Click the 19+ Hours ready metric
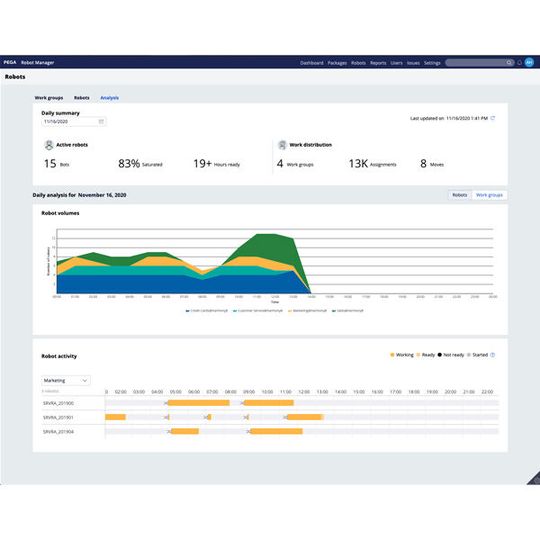Viewport: 540px width, 540px height. tap(216, 164)
